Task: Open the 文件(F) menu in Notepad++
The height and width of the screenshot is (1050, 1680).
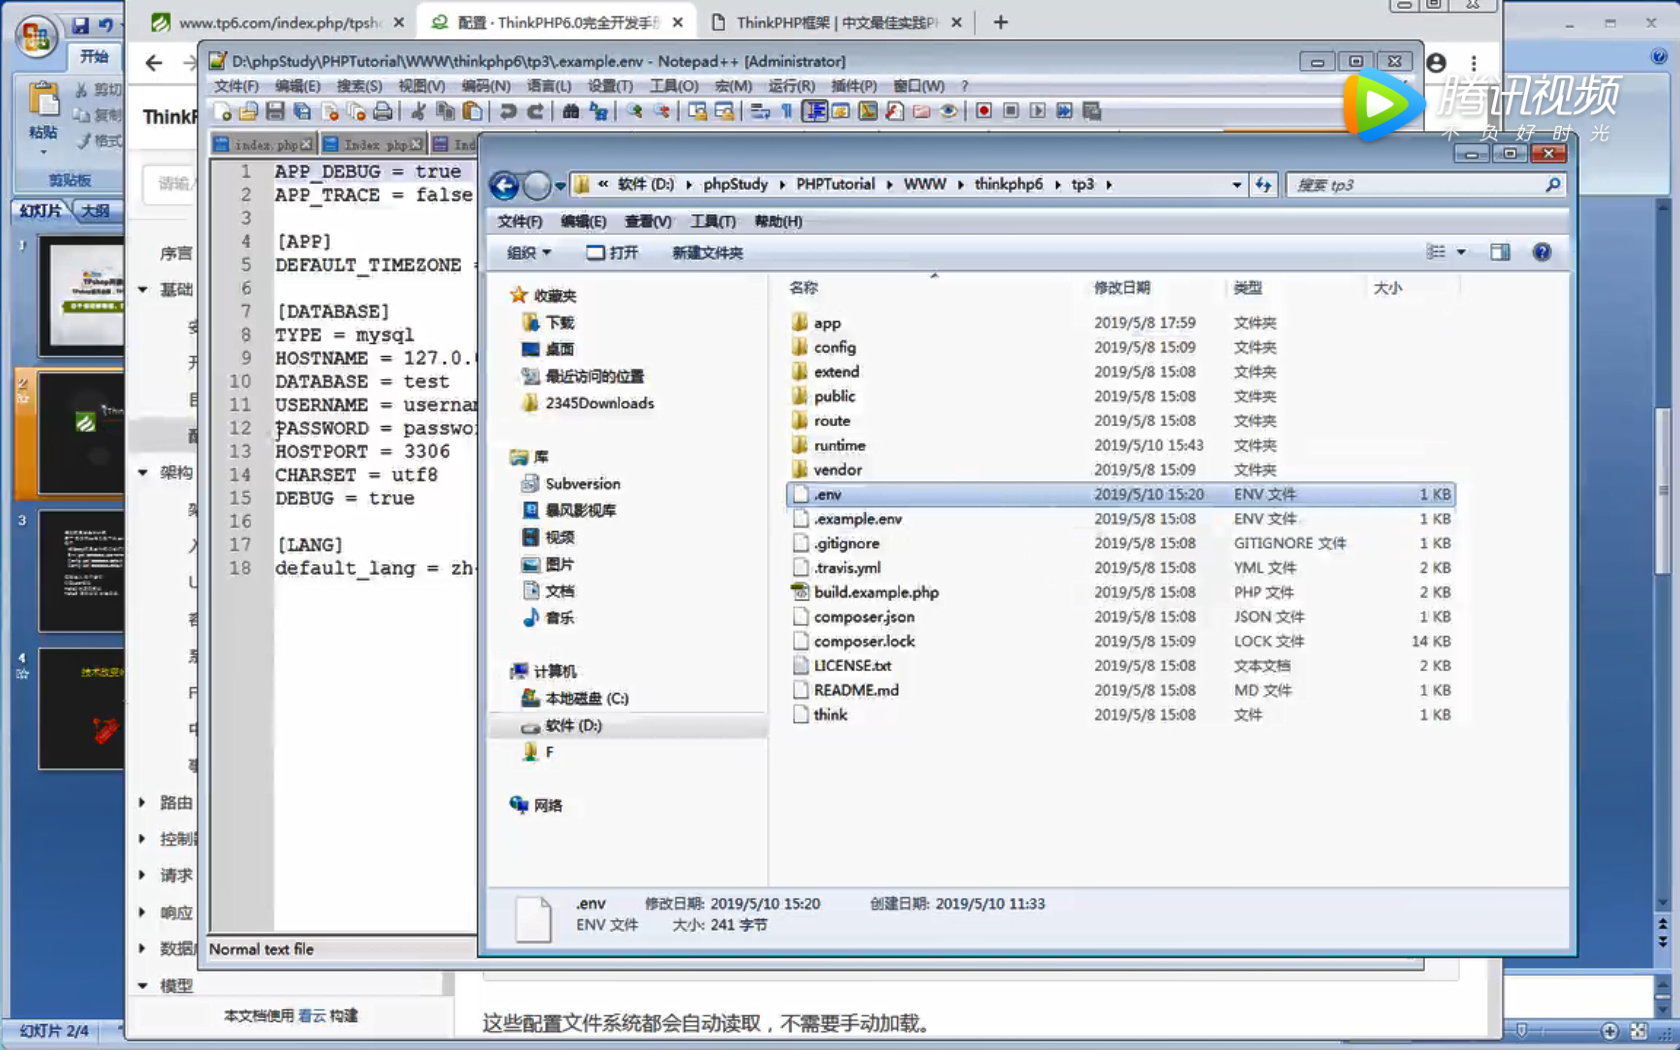Action: pos(236,86)
